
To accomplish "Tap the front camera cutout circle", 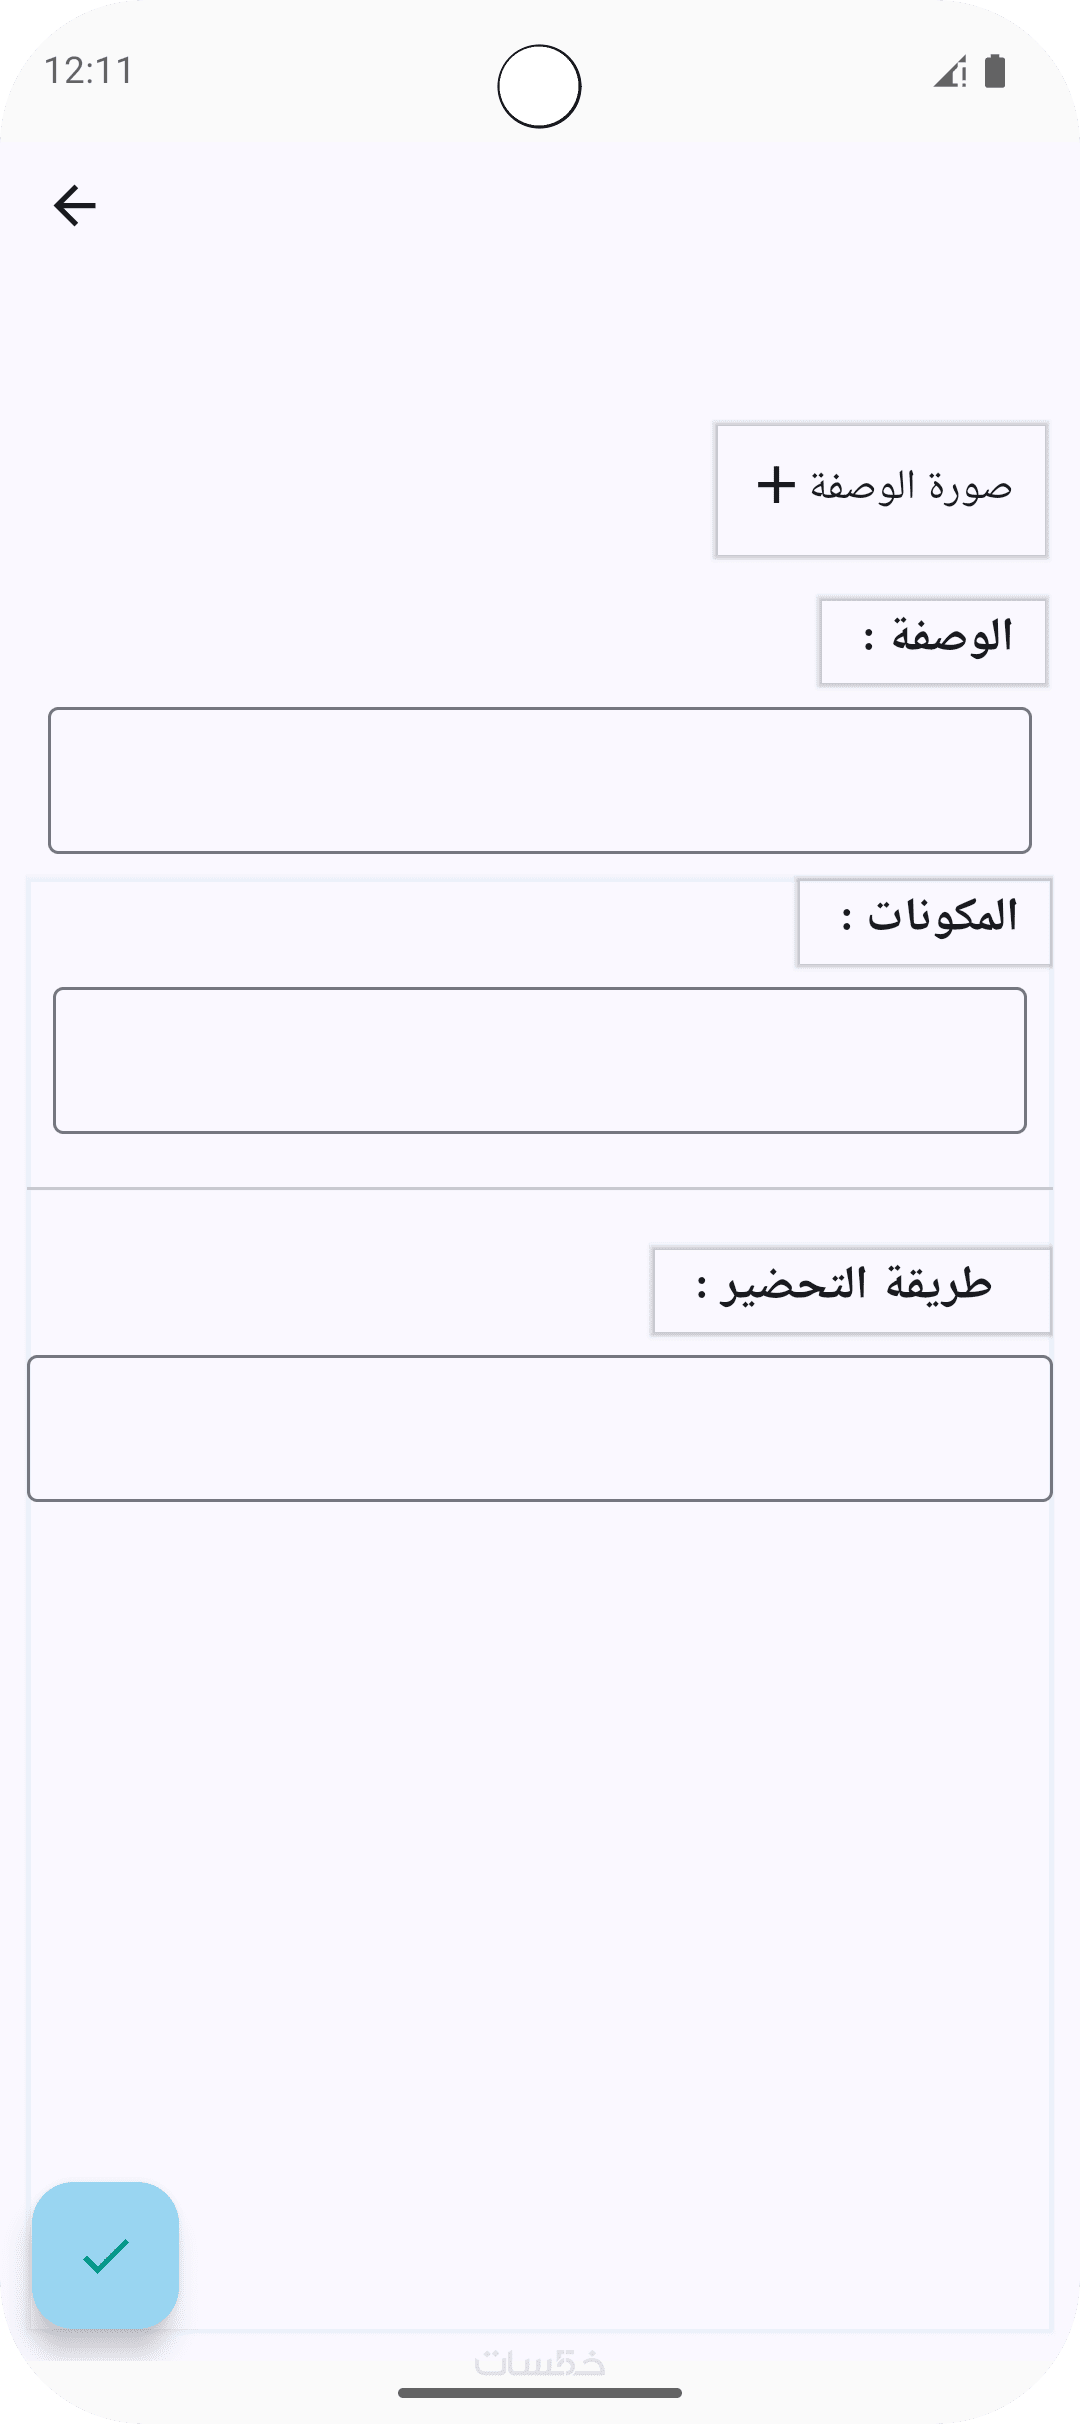I will [540, 87].
